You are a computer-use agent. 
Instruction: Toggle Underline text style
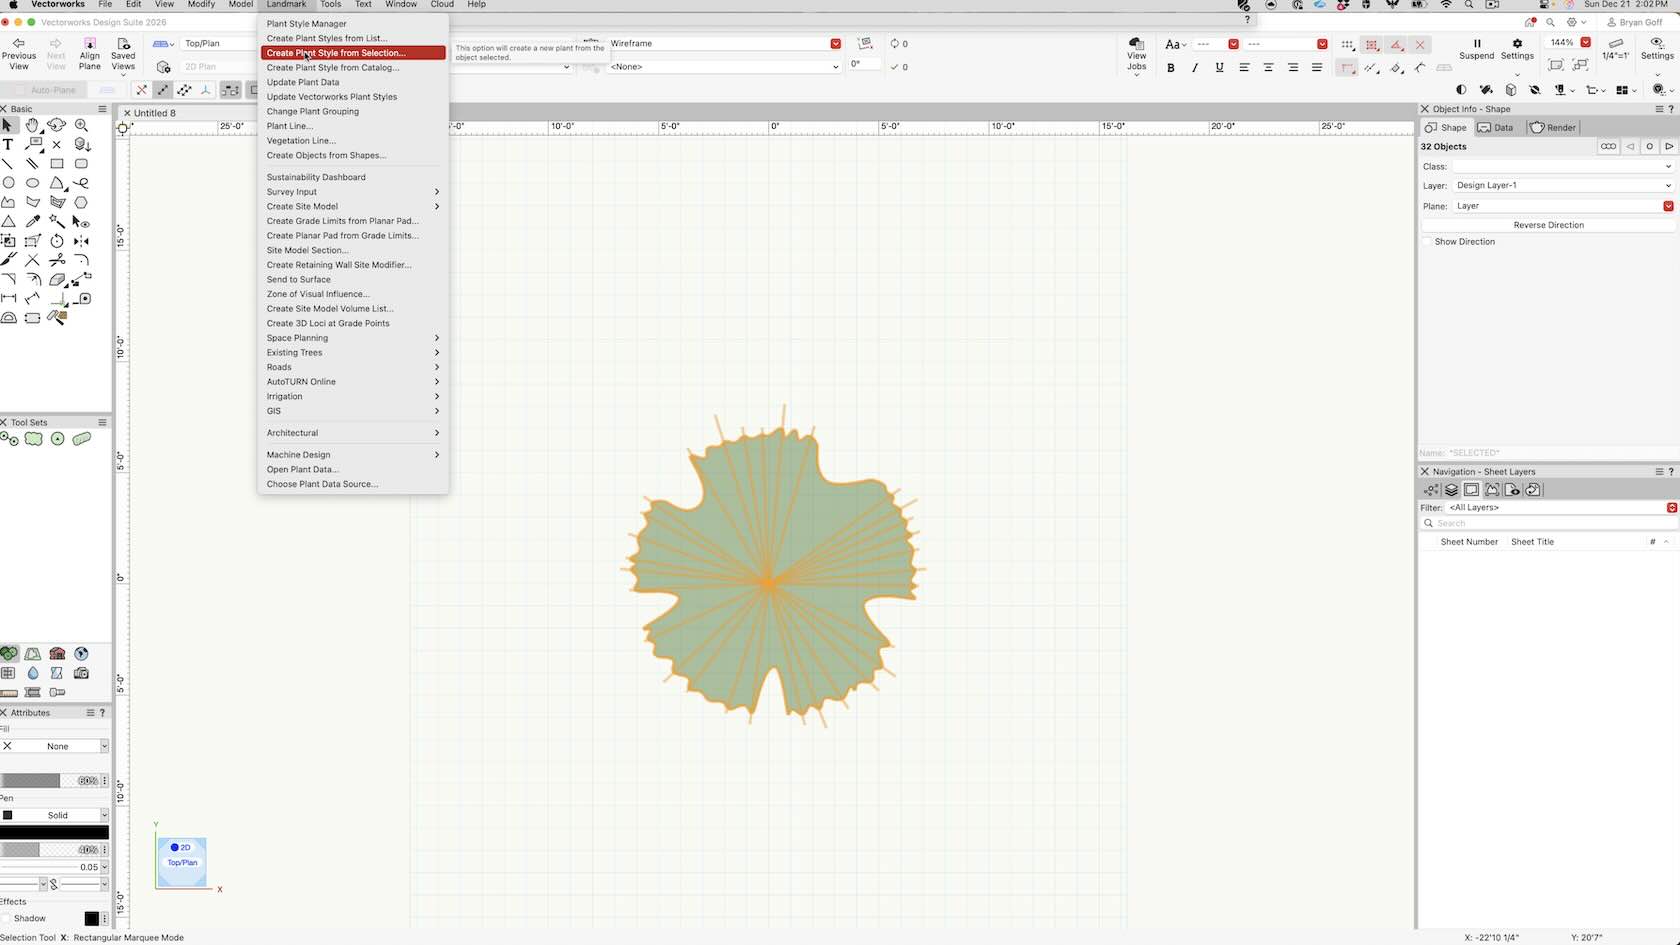(1219, 68)
